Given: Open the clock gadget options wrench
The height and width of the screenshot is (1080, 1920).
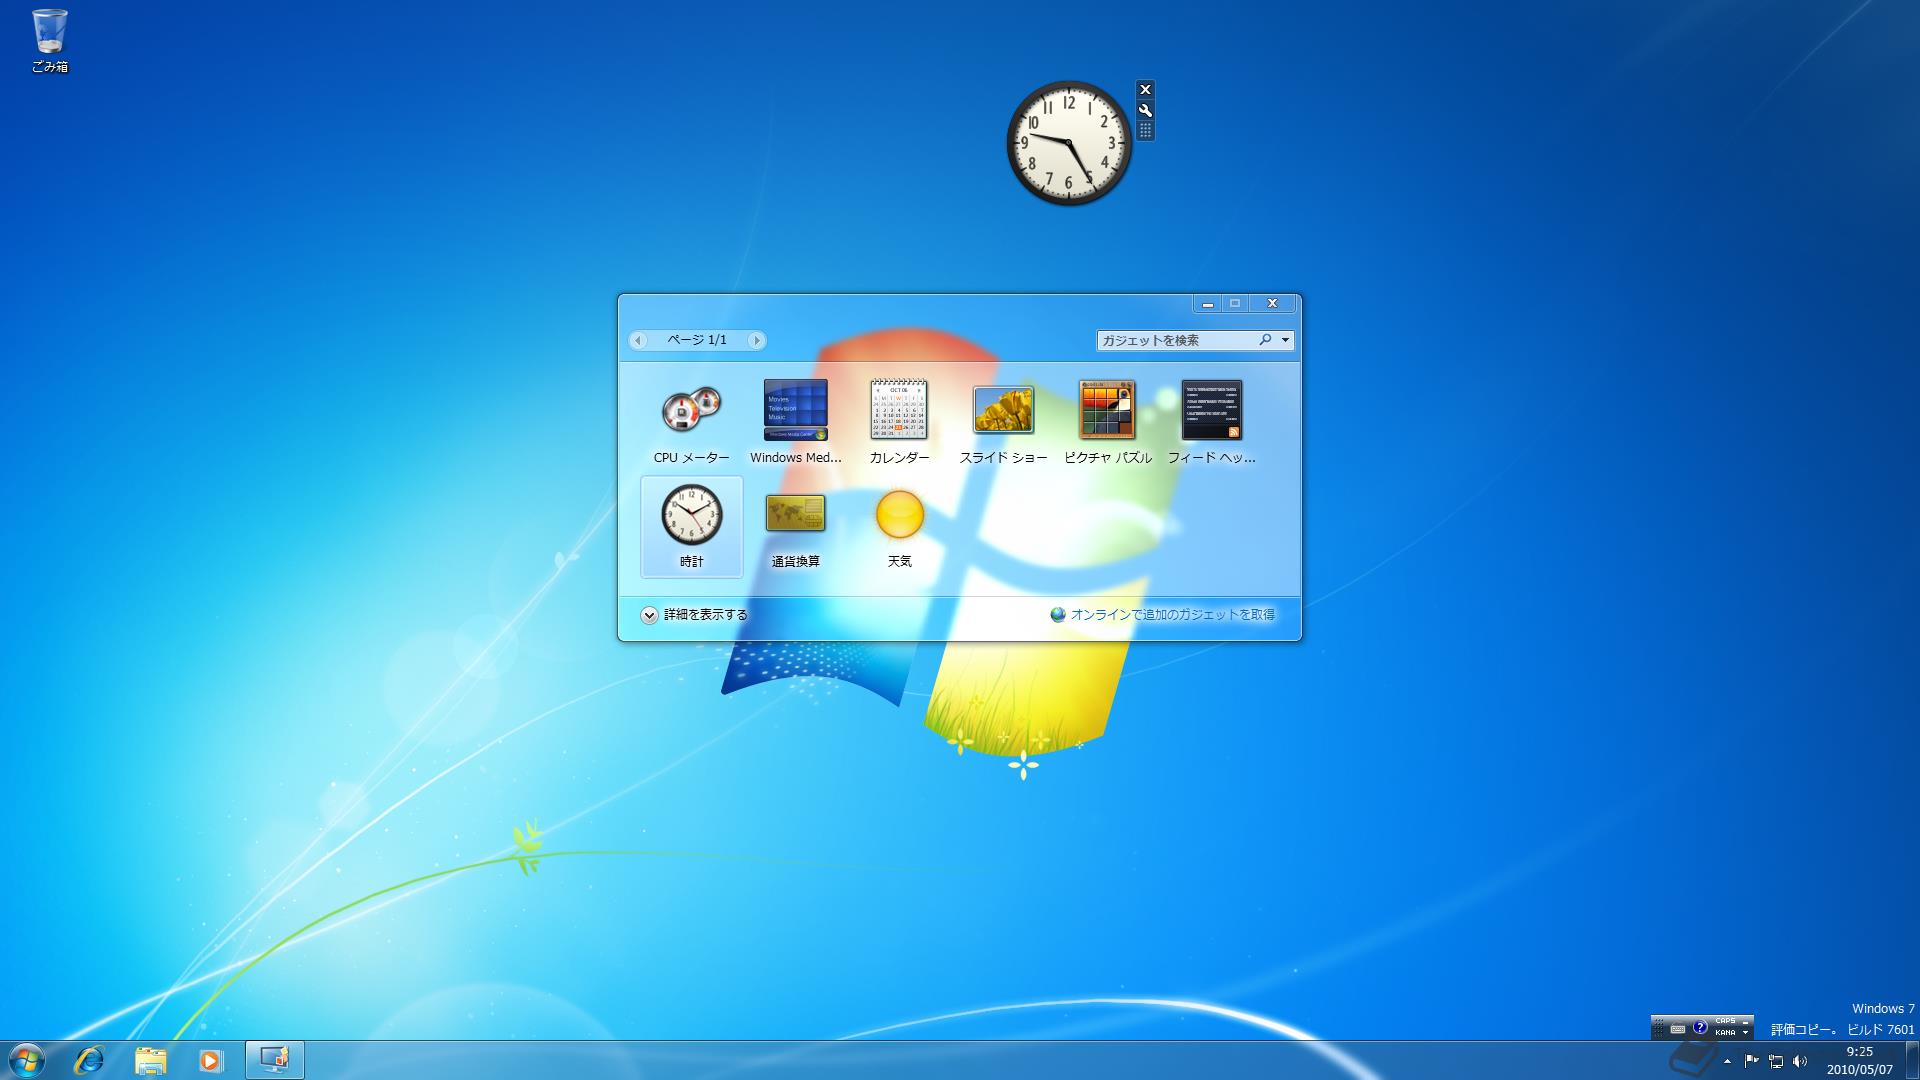Looking at the screenshot, I should [1146, 110].
